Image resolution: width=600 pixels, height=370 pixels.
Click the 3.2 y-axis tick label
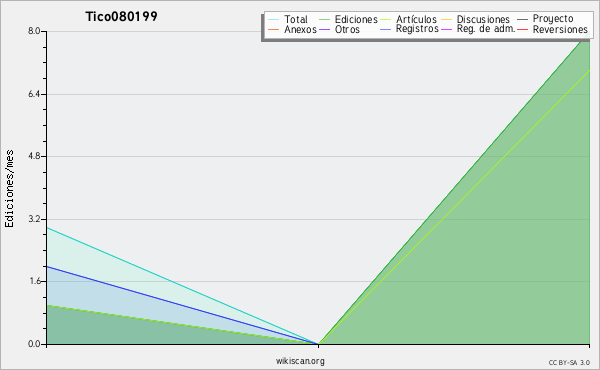(34, 219)
